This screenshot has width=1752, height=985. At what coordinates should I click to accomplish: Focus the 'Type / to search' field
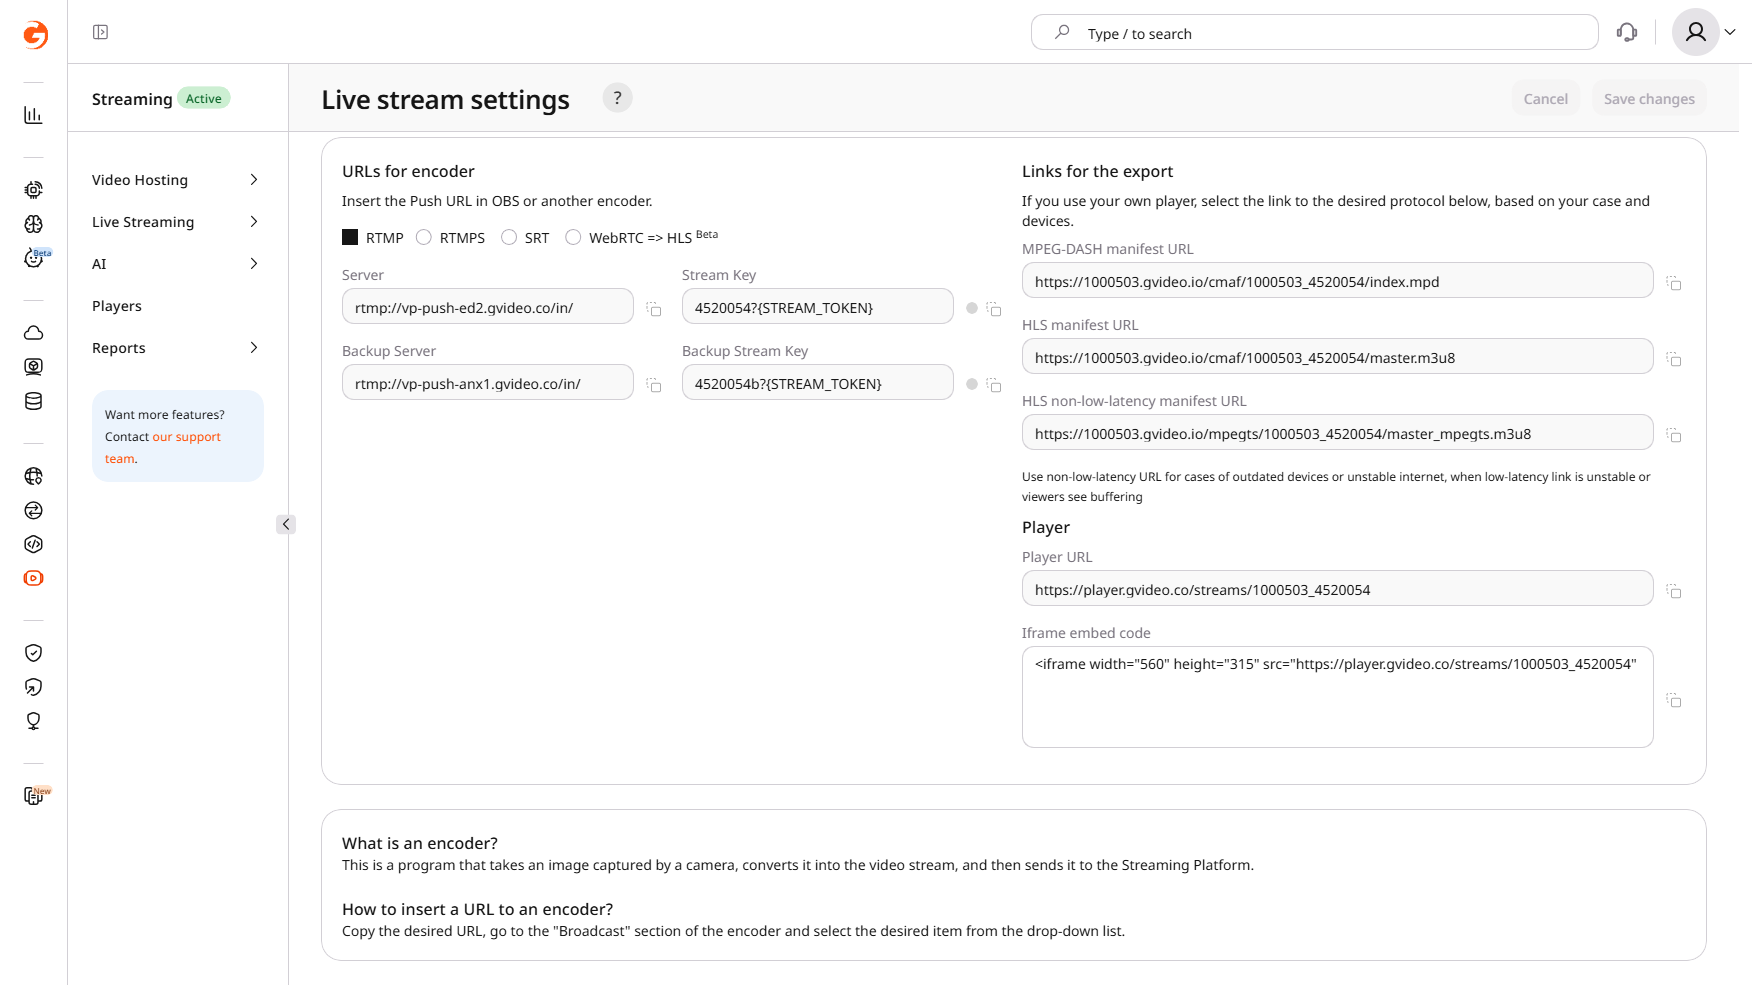tap(1314, 33)
